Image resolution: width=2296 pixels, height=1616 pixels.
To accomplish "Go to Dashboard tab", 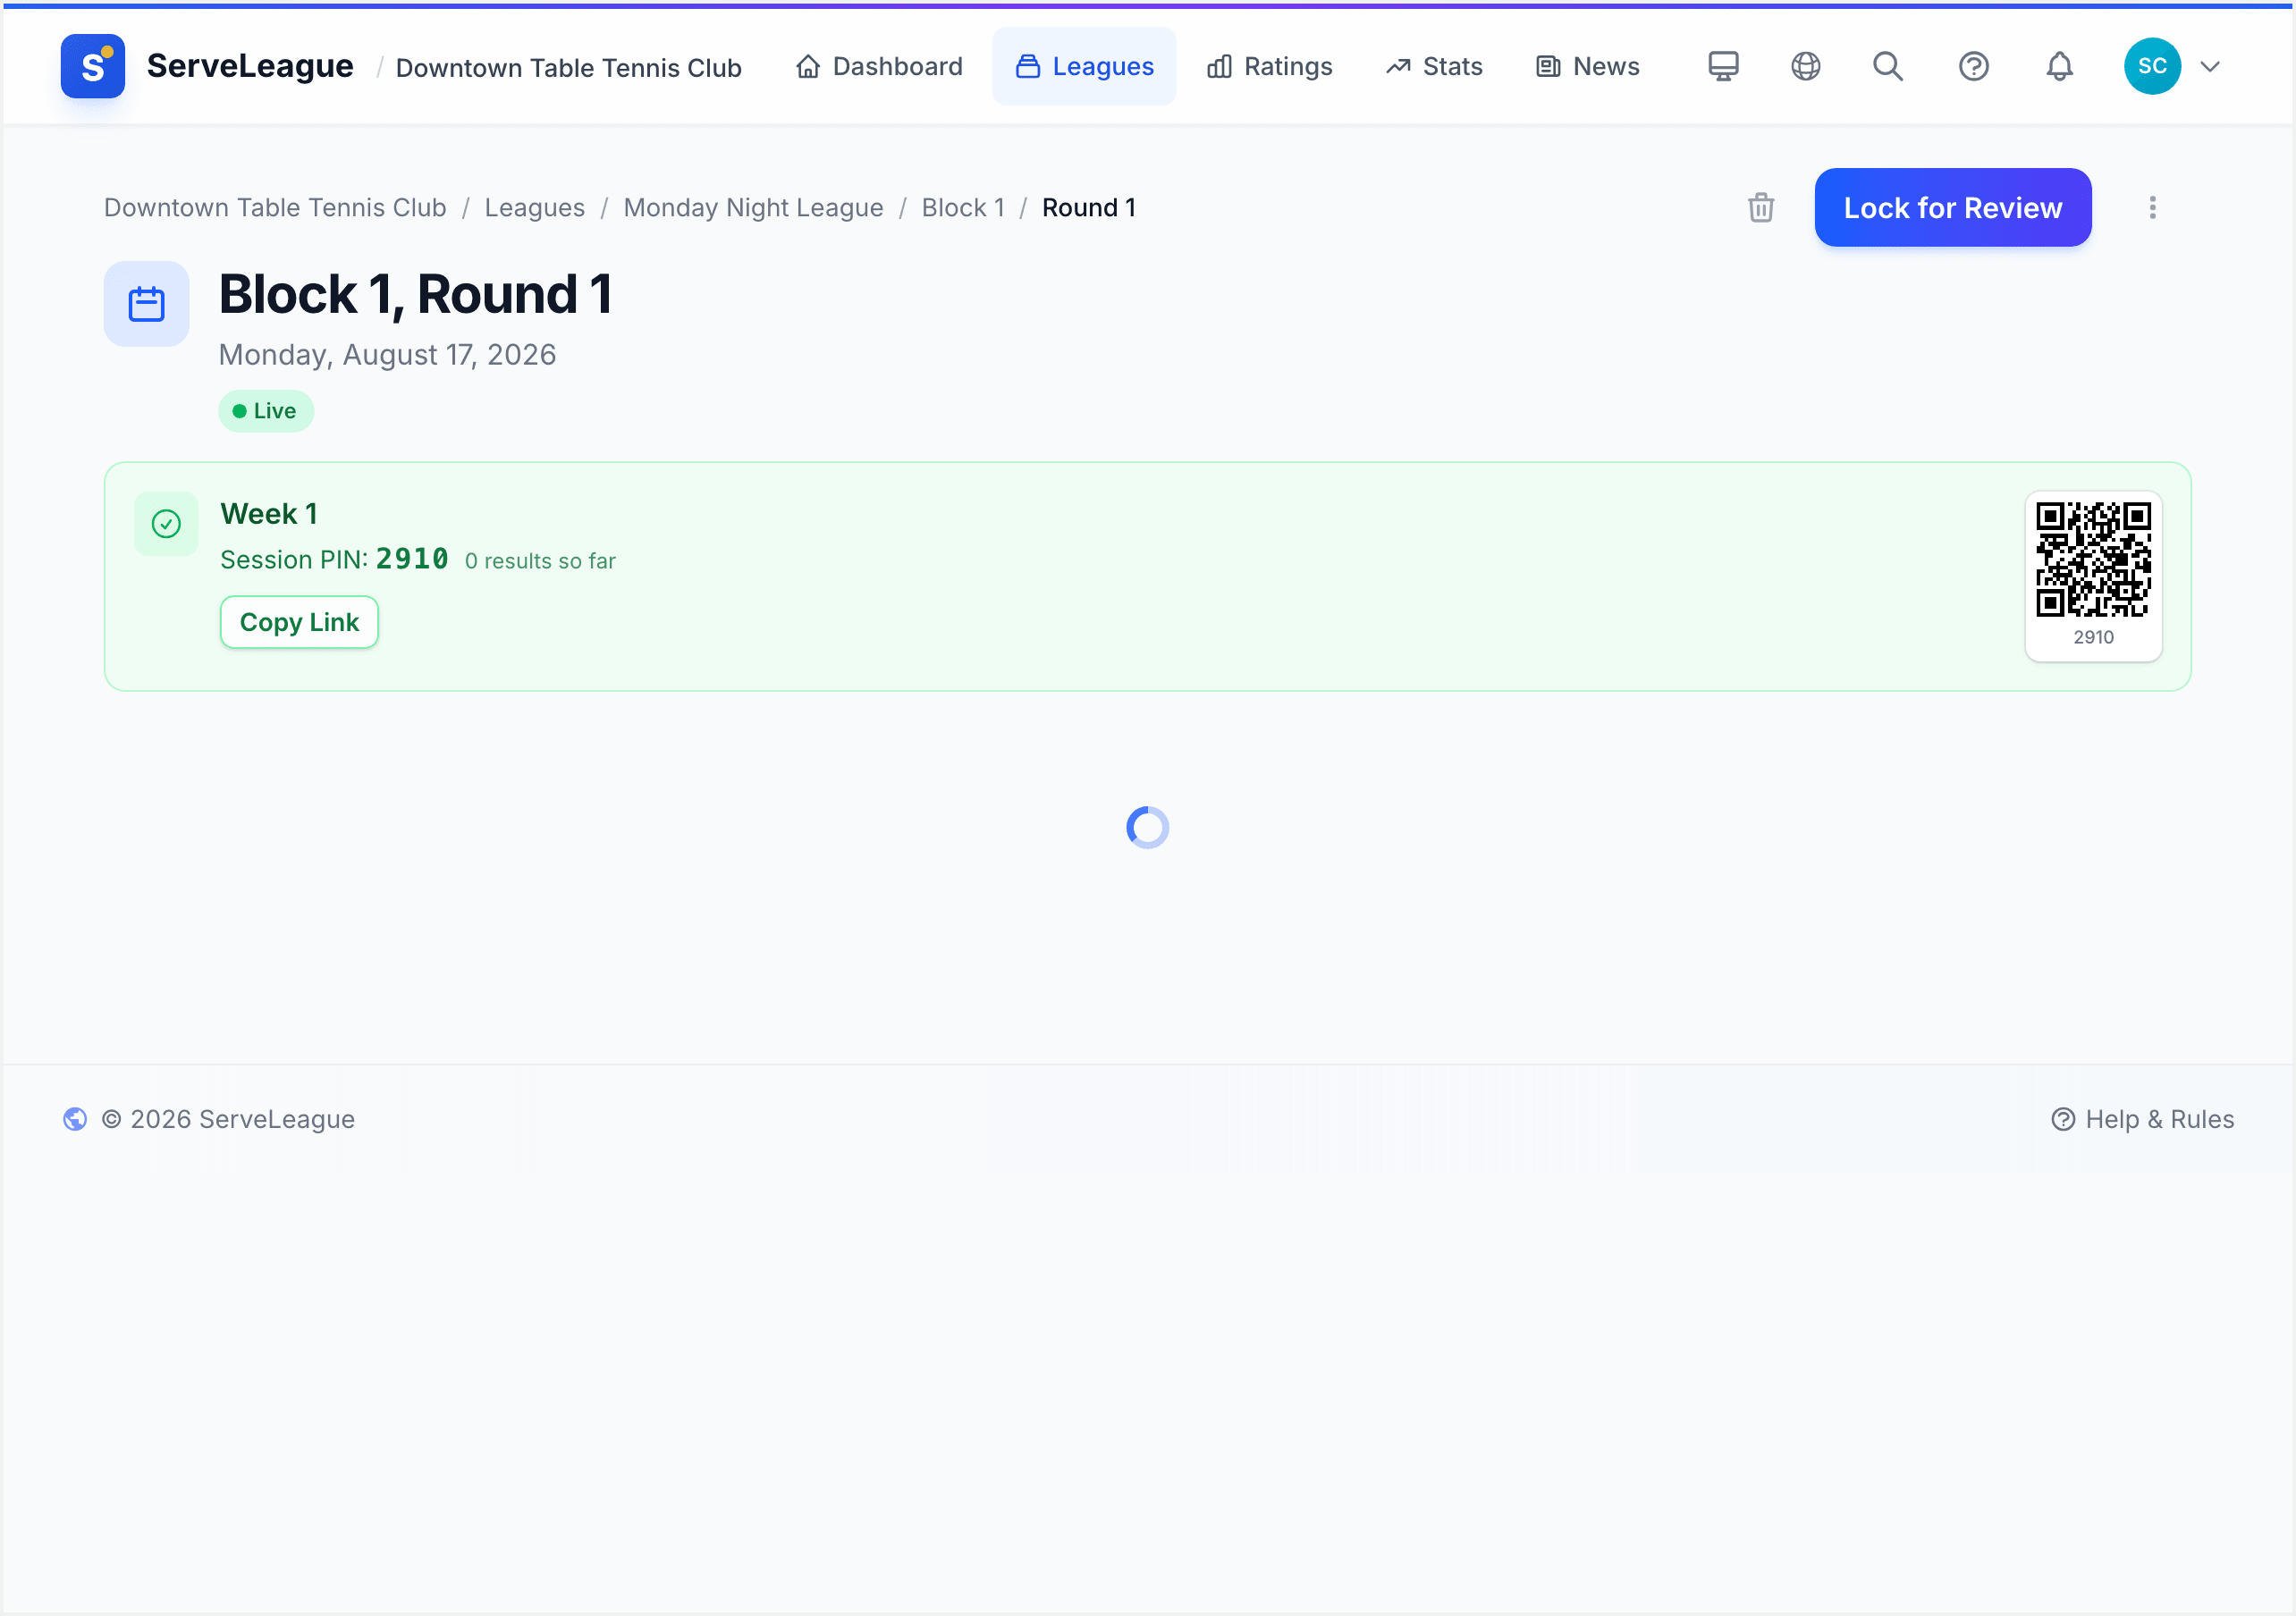I will pyautogui.click(x=879, y=66).
